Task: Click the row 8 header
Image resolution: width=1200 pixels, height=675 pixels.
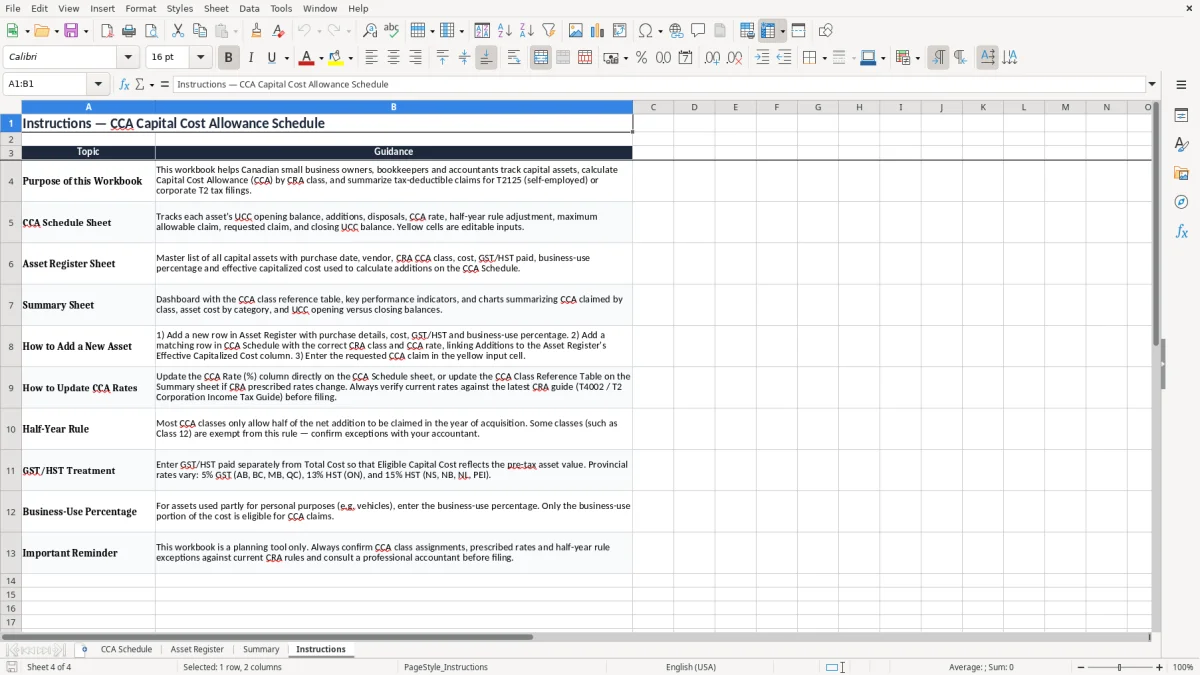Action: click(x=11, y=346)
